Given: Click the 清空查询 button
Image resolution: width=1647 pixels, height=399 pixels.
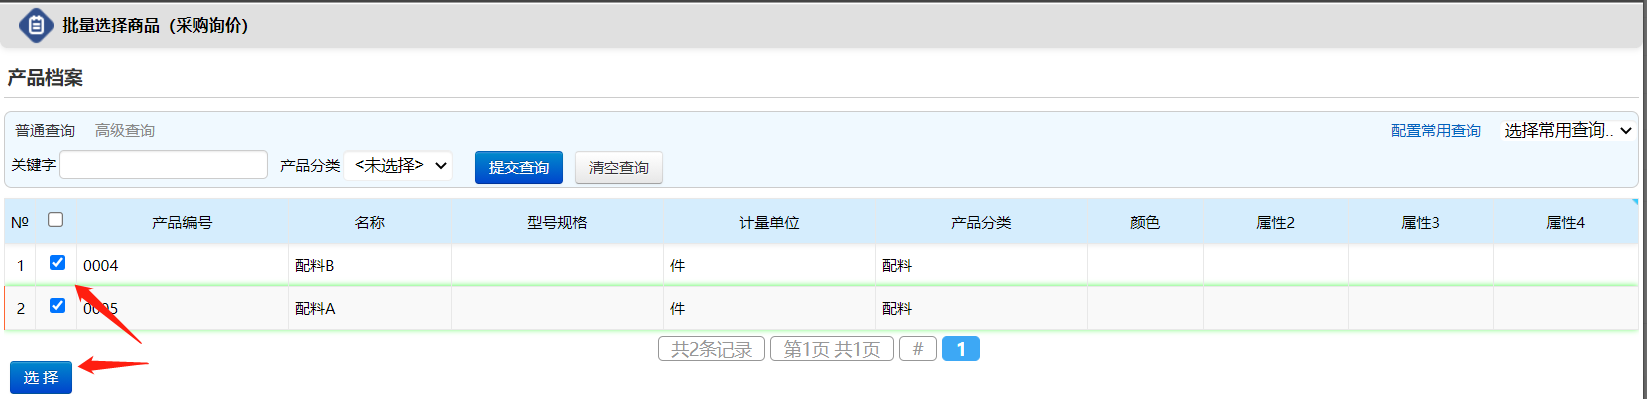Looking at the screenshot, I should pos(619,167).
